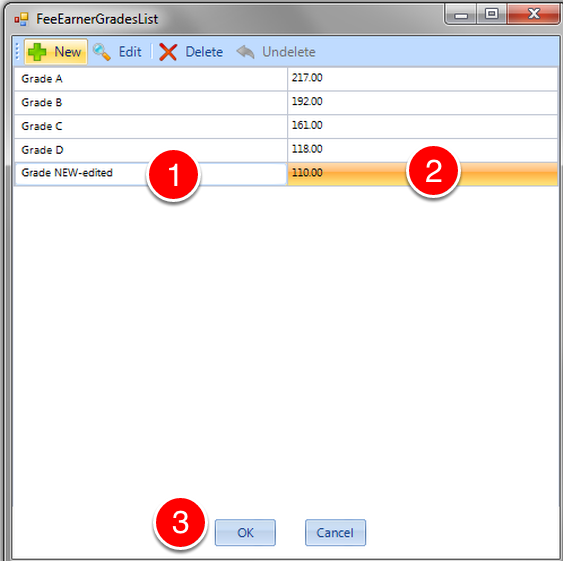Image resolution: width=563 pixels, height=561 pixels.
Task: Click the toolbar grip handle dots
Action: tap(17, 52)
